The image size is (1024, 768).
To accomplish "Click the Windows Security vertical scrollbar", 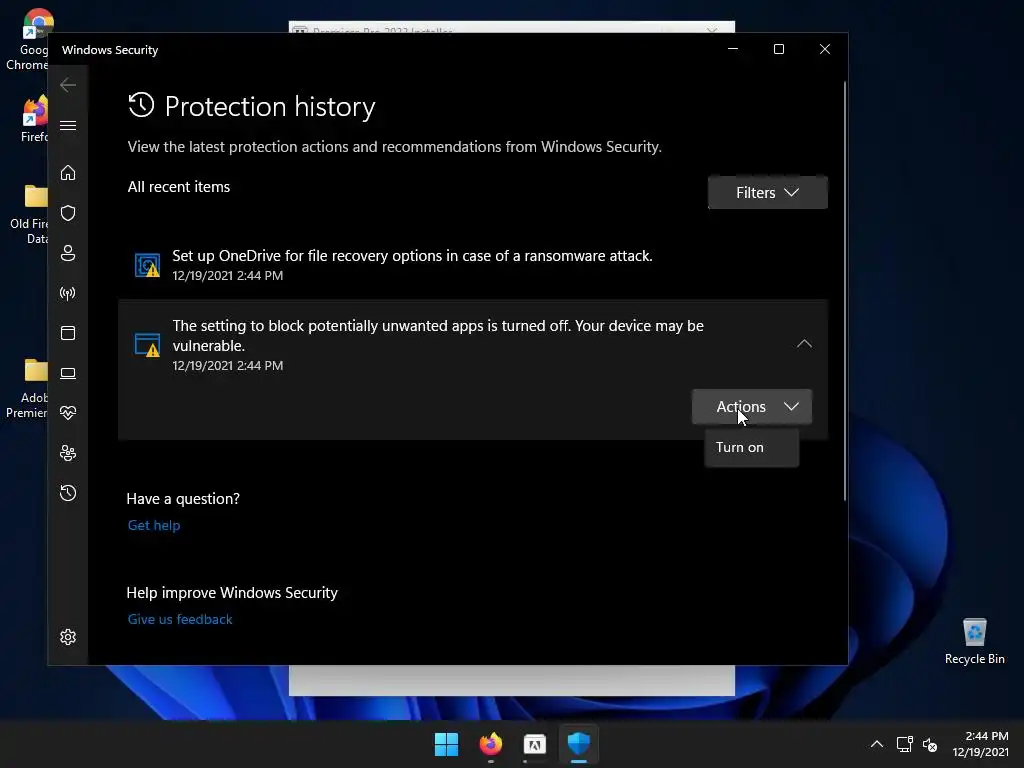I will pyautogui.click(x=845, y=291).
